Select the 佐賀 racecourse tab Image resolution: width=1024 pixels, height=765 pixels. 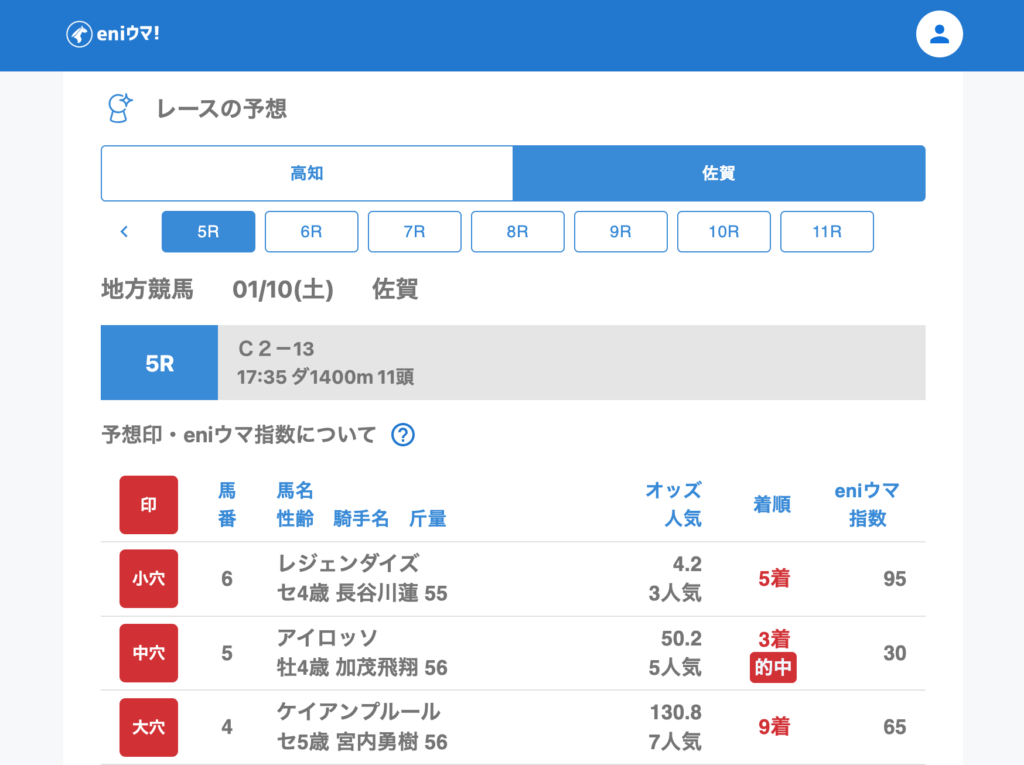(x=719, y=174)
